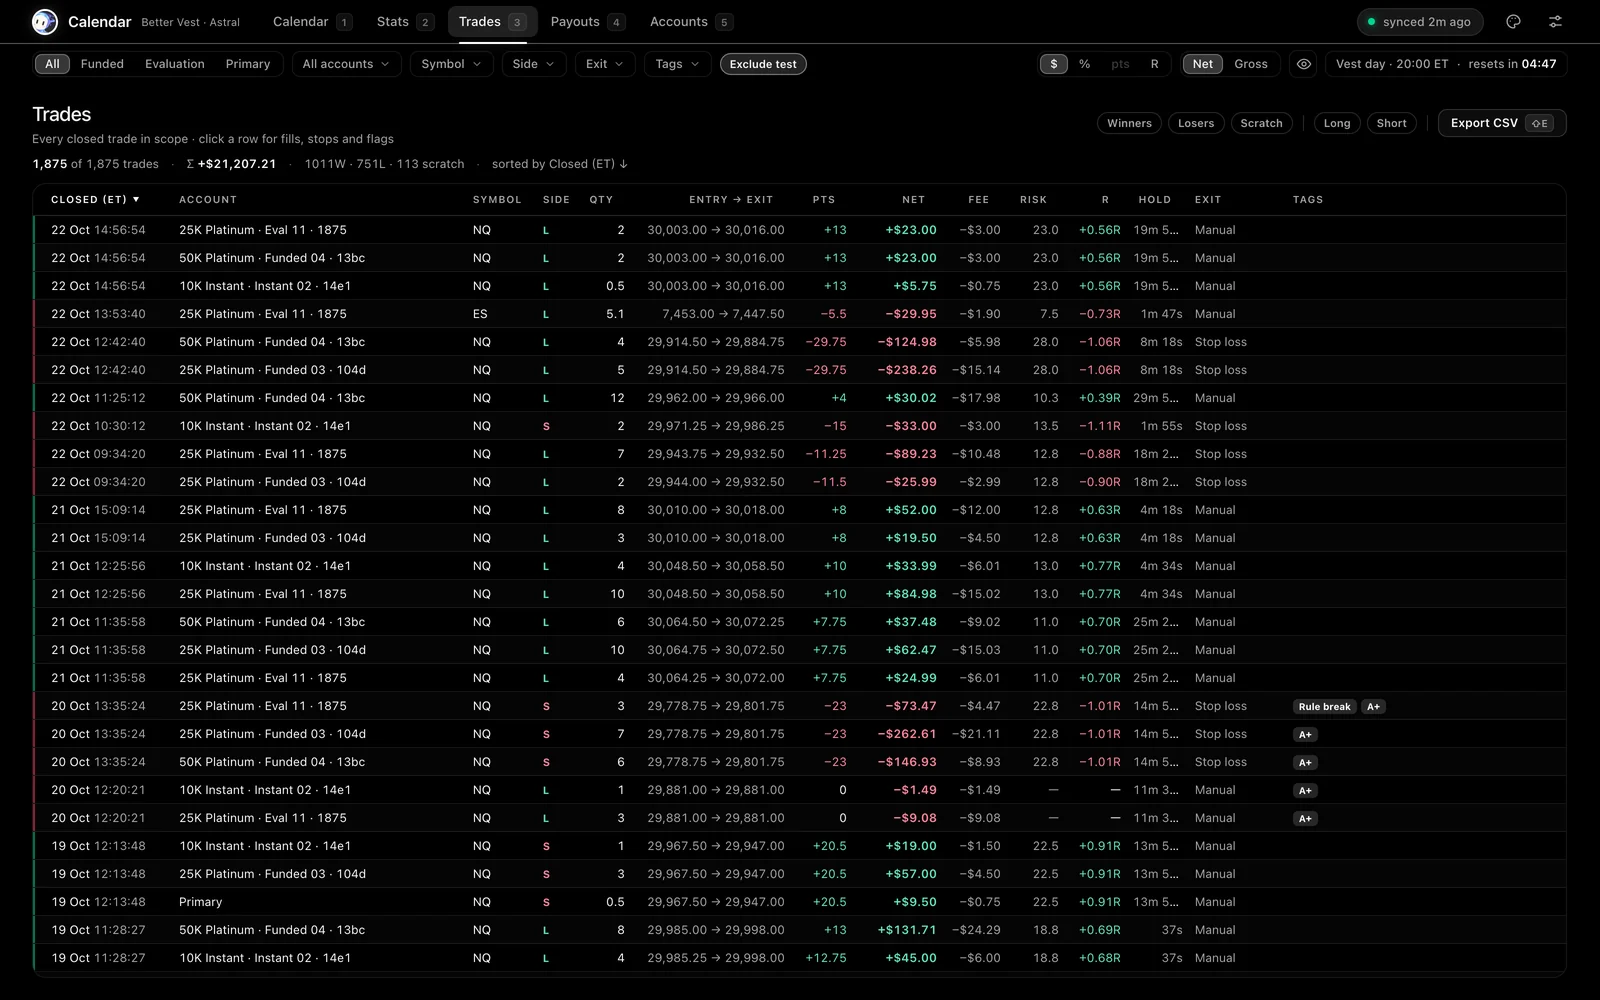Viewport: 1600px width, 1000px height.
Task: Switch to Gross values mode
Action: click(1251, 64)
